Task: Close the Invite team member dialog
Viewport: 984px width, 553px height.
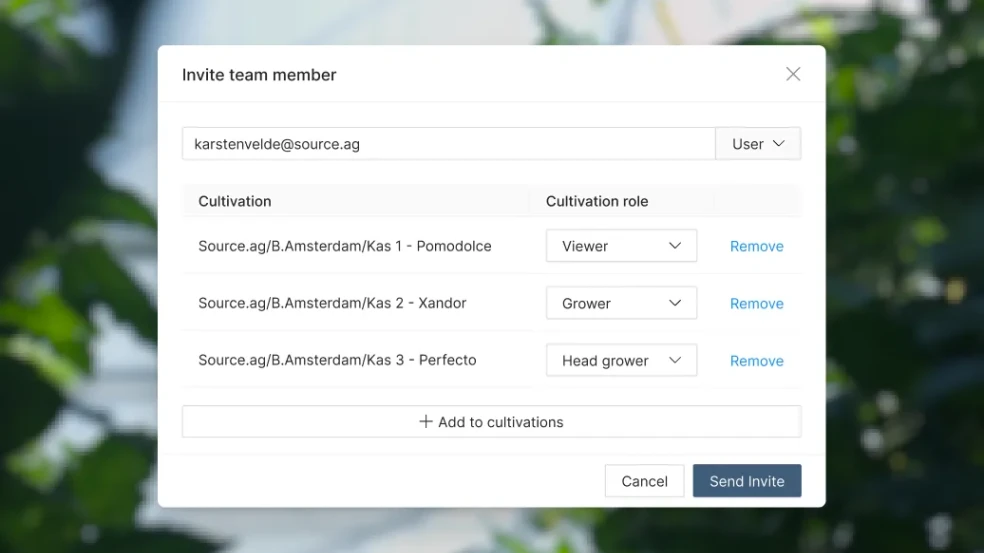Action: [x=793, y=74]
